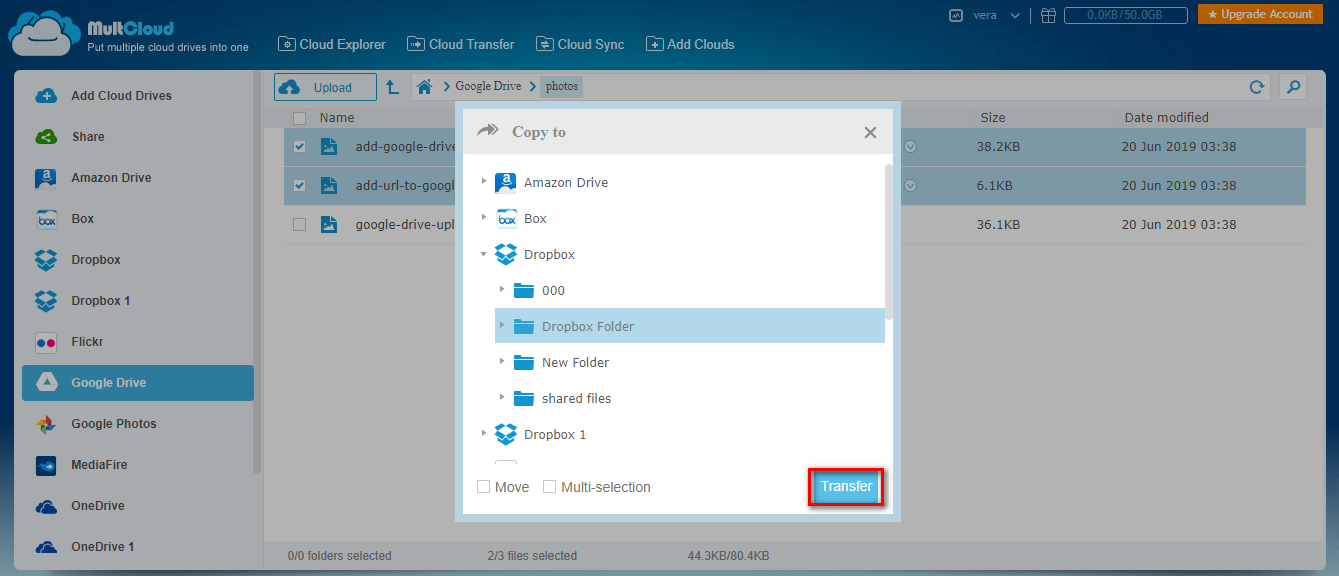
Task: Enable the Move checkbox
Action: click(x=484, y=487)
